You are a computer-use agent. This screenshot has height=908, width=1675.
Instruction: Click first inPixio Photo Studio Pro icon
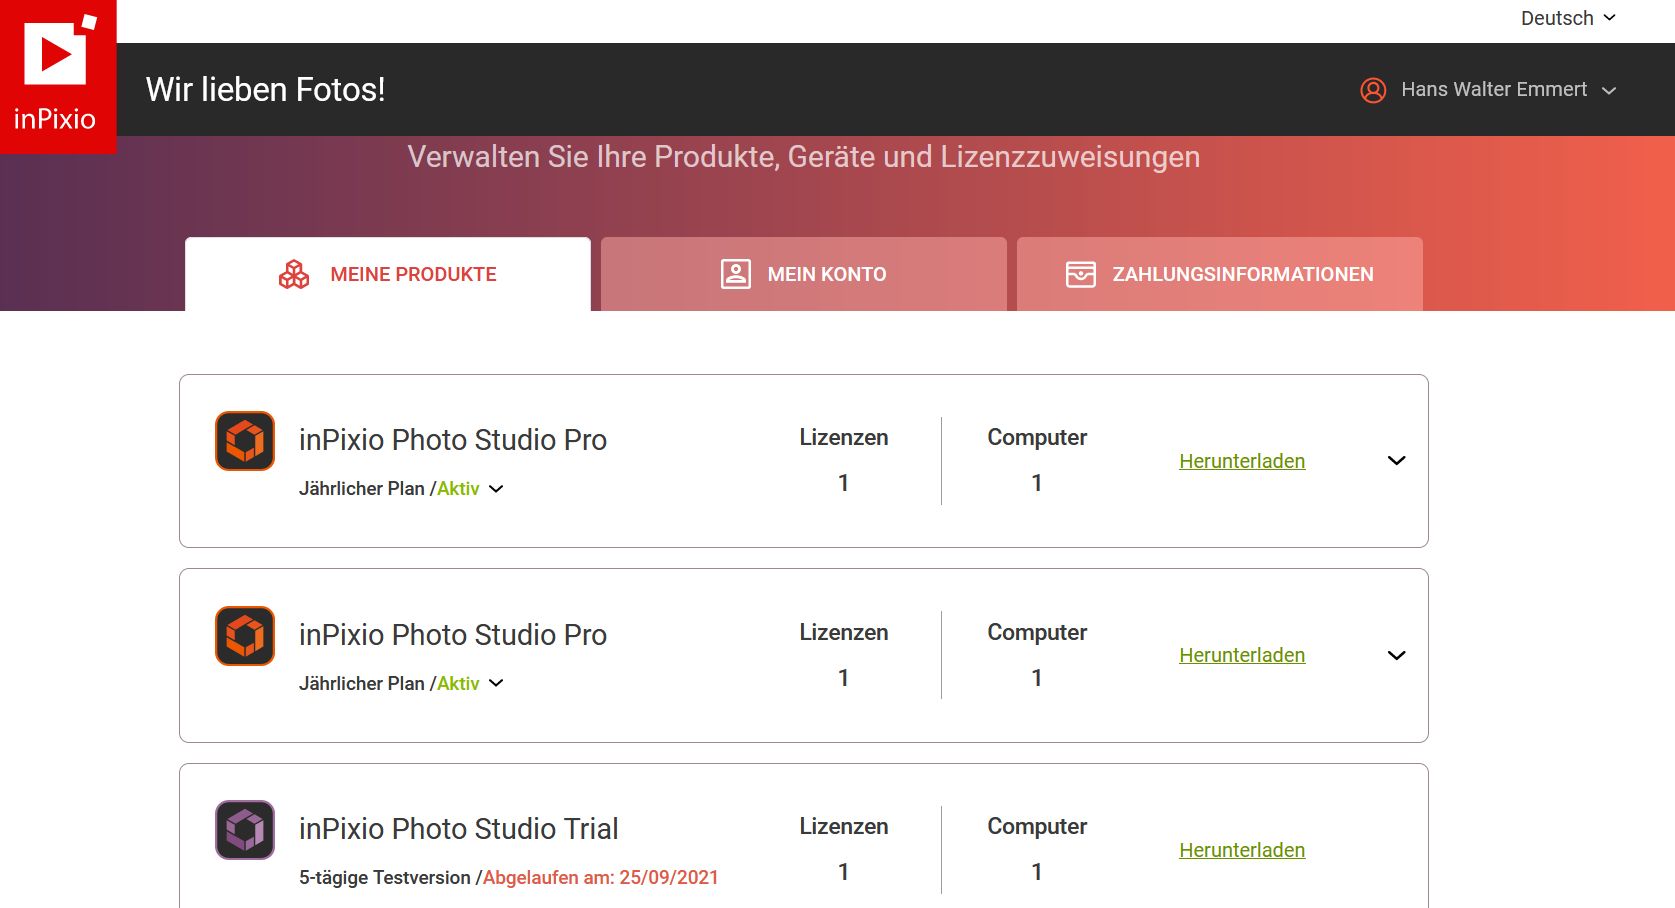pos(245,441)
